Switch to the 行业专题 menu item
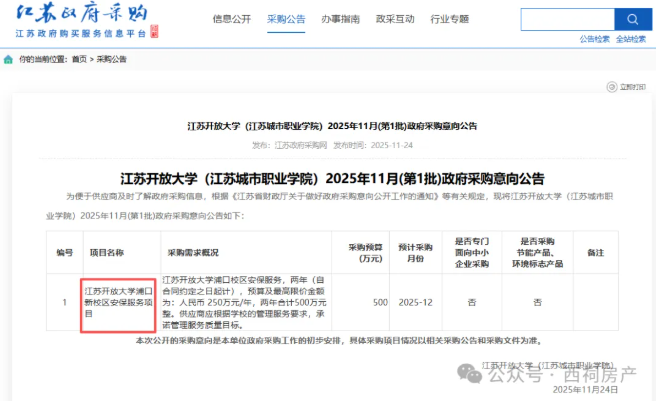Viewport: 656px width, 403px height. [x=451, y=19]
